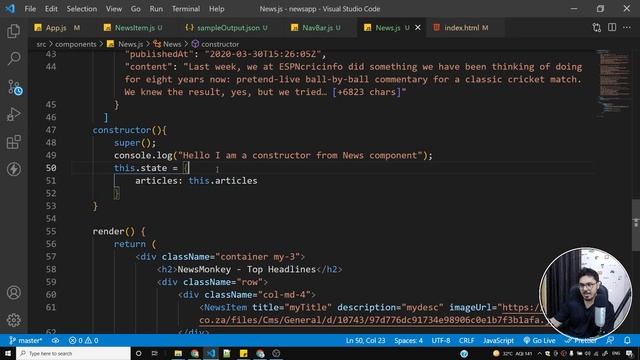Open the Help menu
This screenshot has height=360, width=640.
217,9
